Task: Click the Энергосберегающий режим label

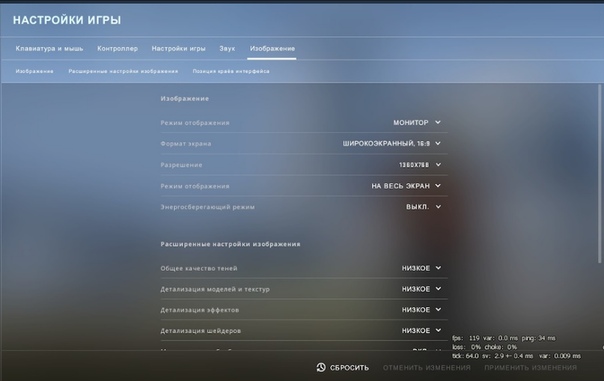Action: click(x=207, y=207)
